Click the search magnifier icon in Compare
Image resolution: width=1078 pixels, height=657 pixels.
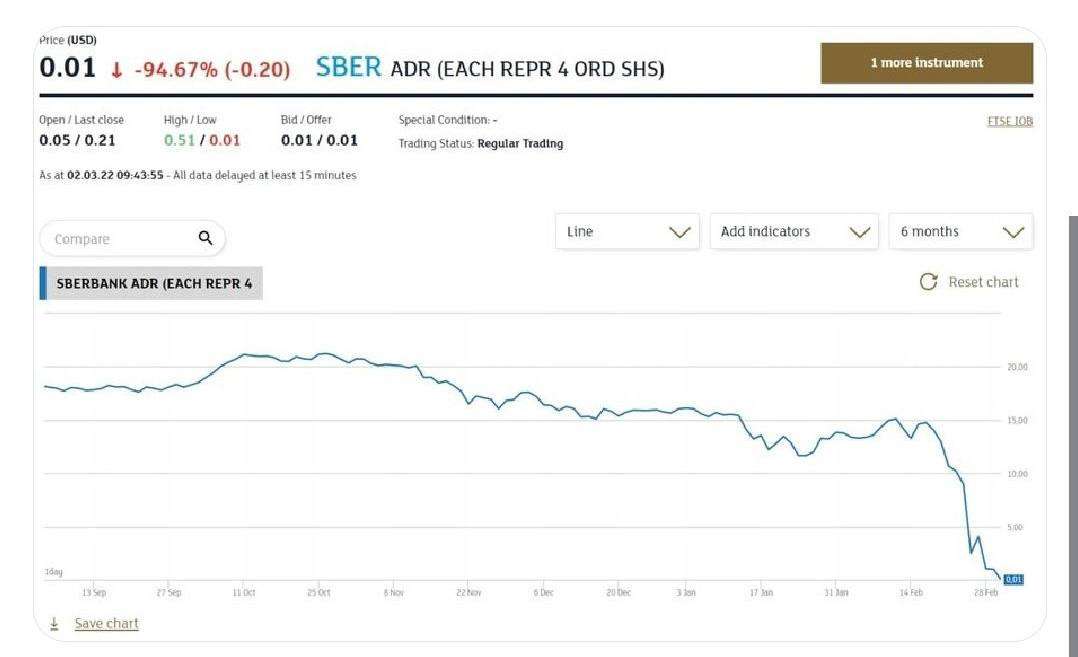(x=205, y=238)
